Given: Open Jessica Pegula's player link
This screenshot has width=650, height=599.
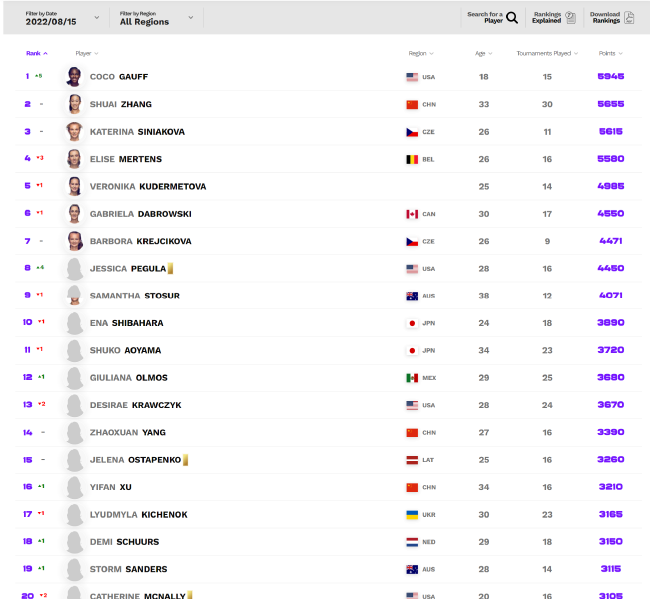Looking at the screenshot, I should click(128, 269).
